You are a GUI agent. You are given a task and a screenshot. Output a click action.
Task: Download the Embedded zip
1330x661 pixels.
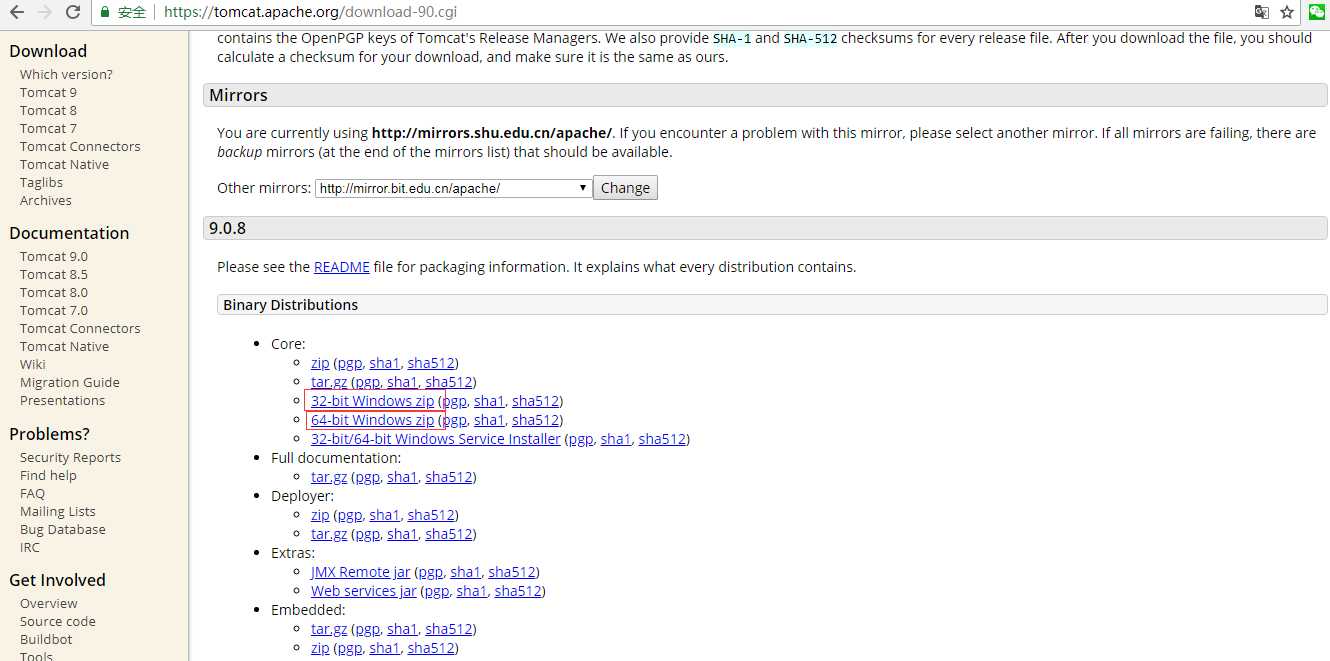[320, 648]
